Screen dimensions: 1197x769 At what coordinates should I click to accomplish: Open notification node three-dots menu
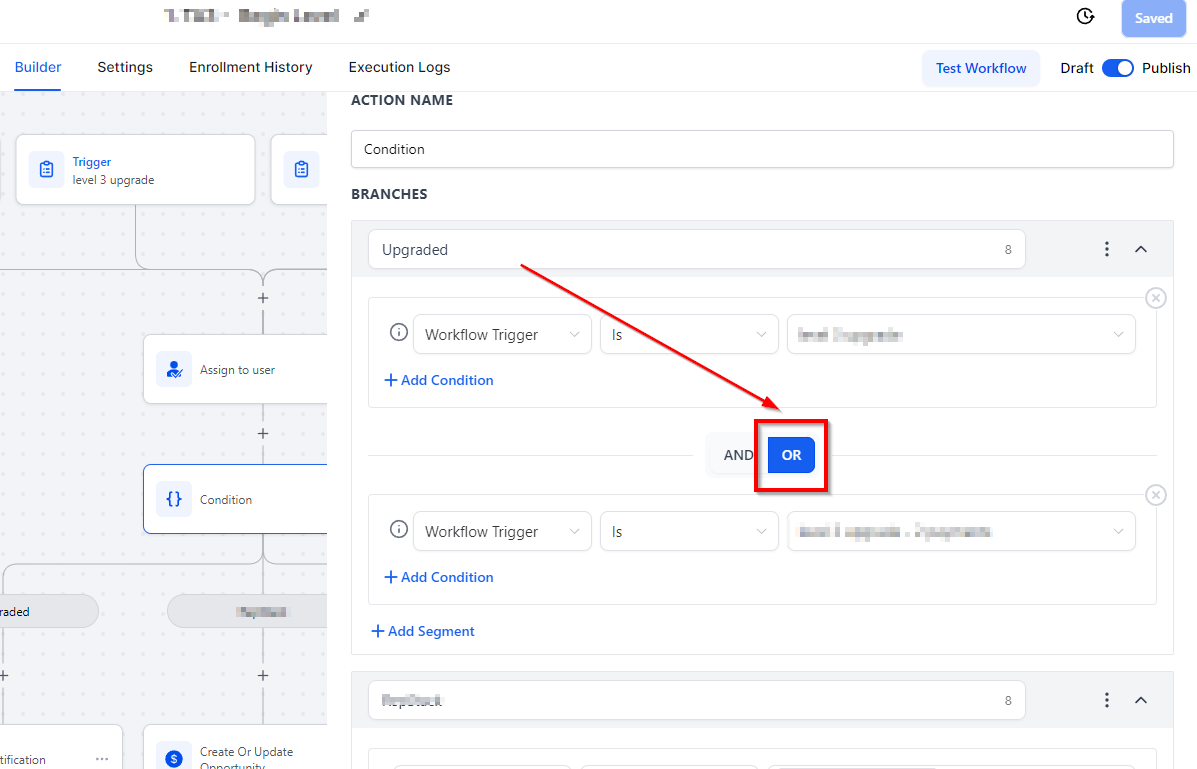point(102,759)
